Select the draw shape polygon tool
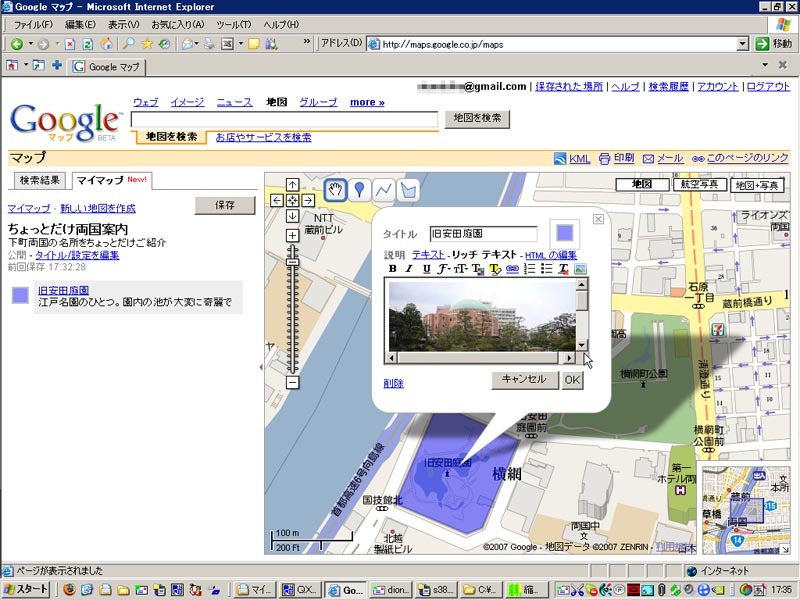 (408, 190)
